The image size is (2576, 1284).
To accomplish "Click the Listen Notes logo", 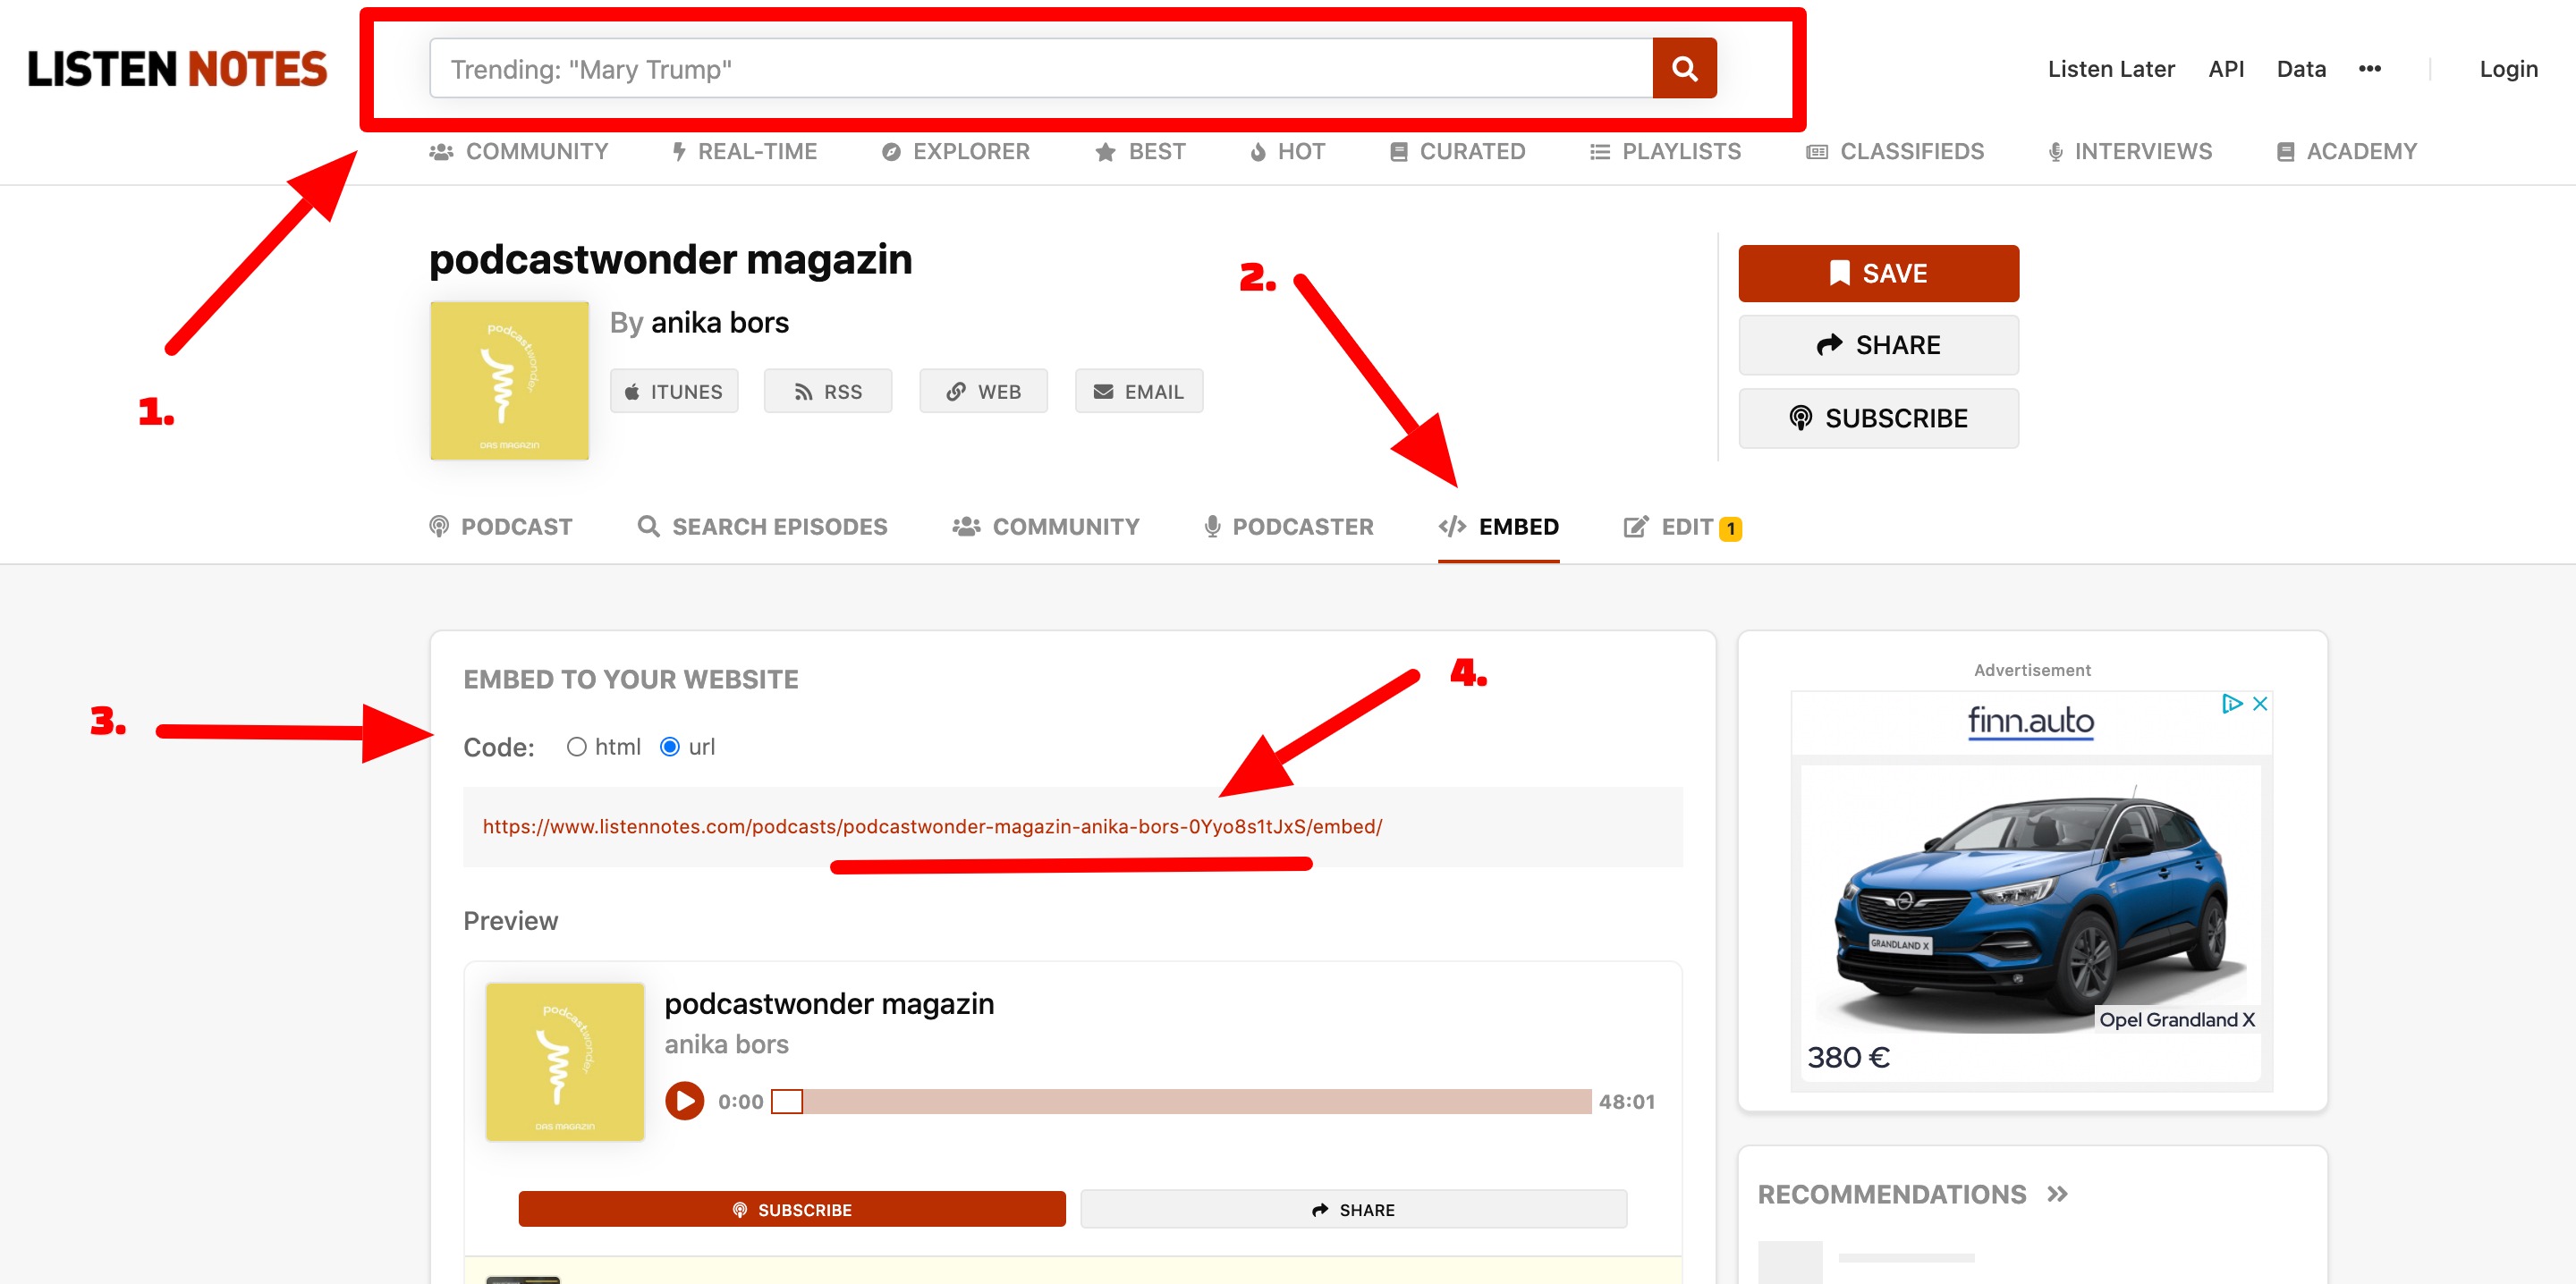I will click(x=177, y=69).
